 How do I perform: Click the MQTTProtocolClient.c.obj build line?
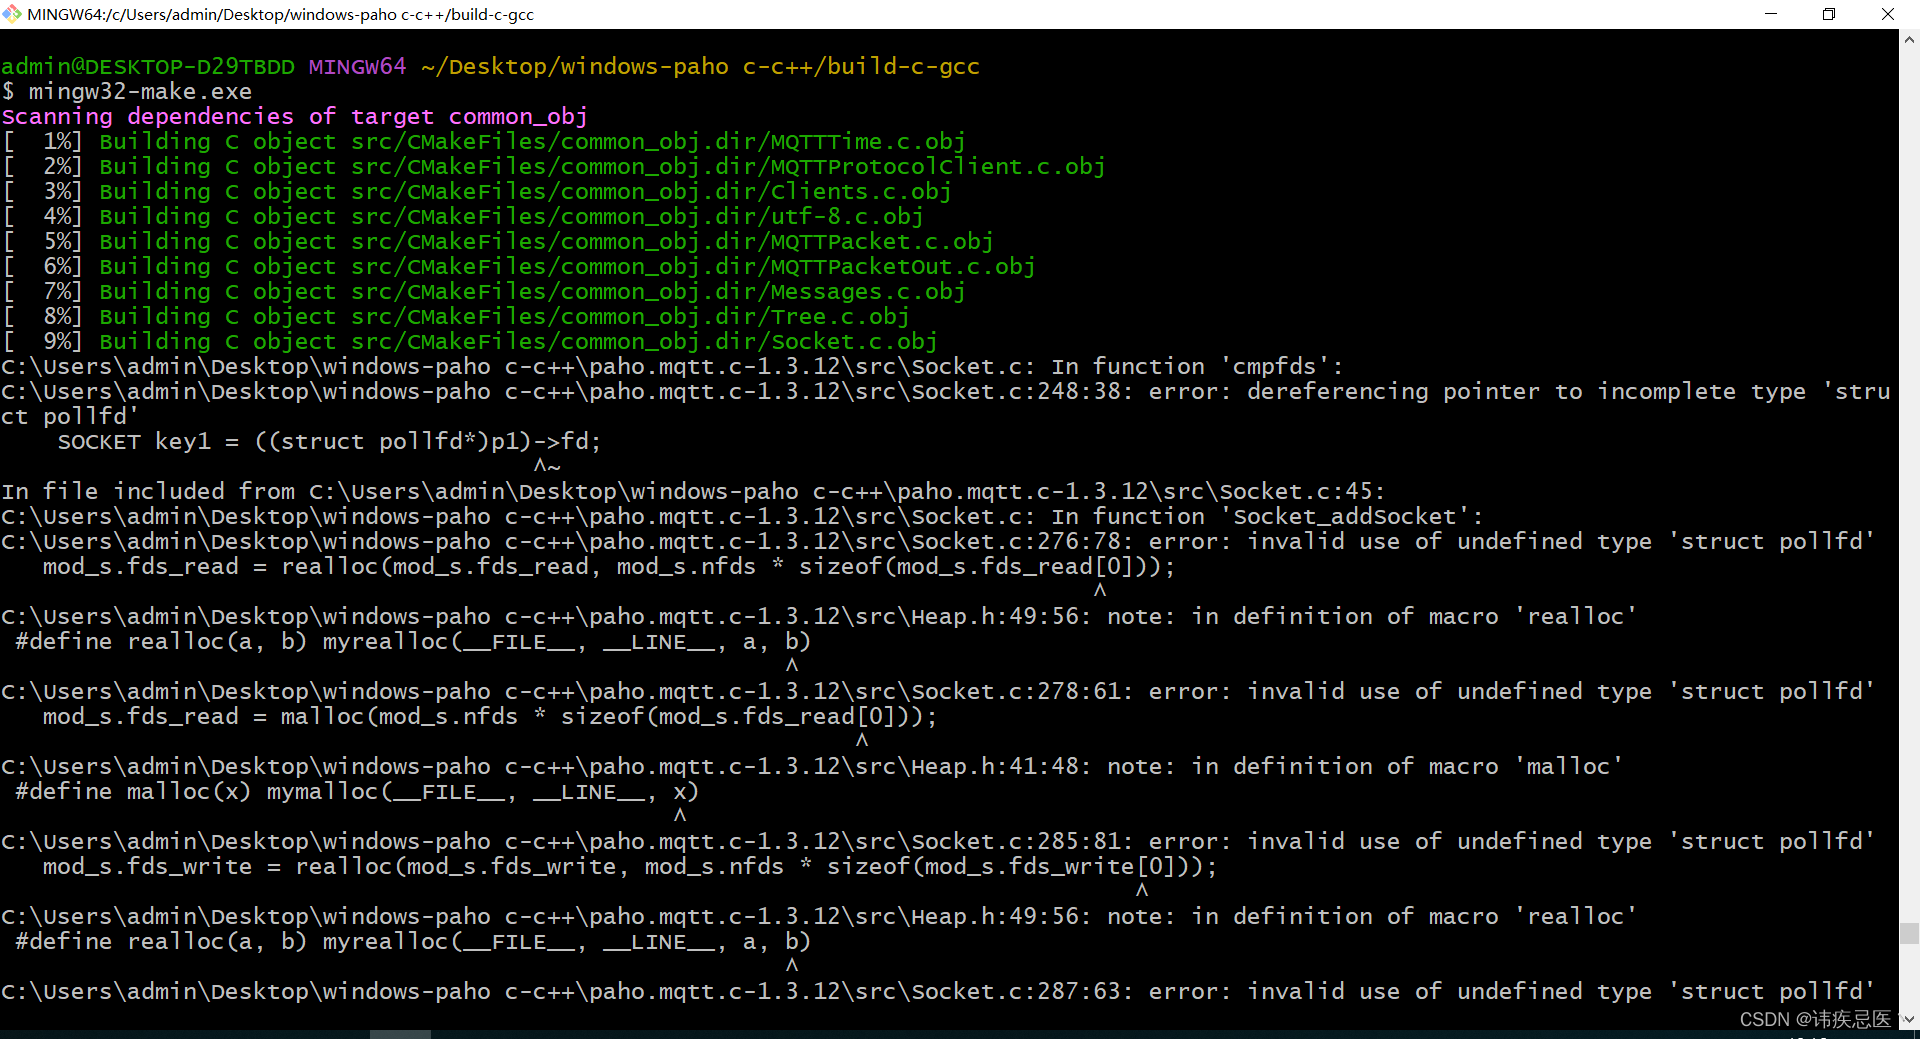pos(554,167)
